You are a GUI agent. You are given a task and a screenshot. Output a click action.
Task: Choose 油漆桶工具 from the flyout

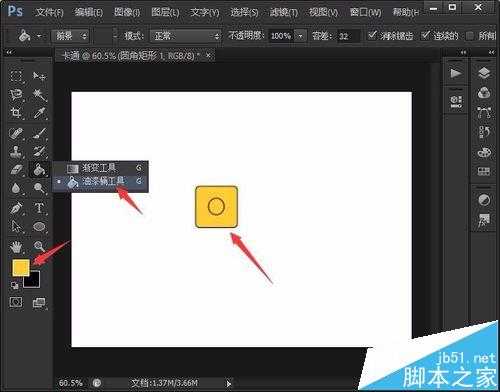100,182
